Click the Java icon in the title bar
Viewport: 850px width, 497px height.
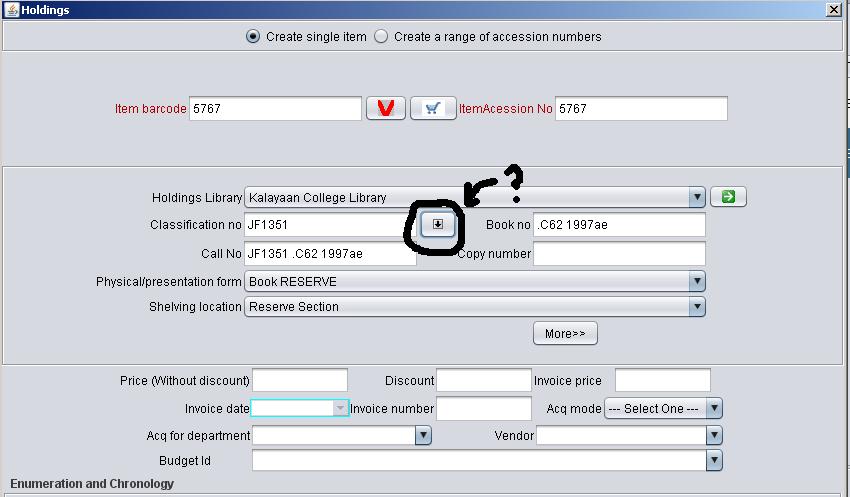pos(9,9)
